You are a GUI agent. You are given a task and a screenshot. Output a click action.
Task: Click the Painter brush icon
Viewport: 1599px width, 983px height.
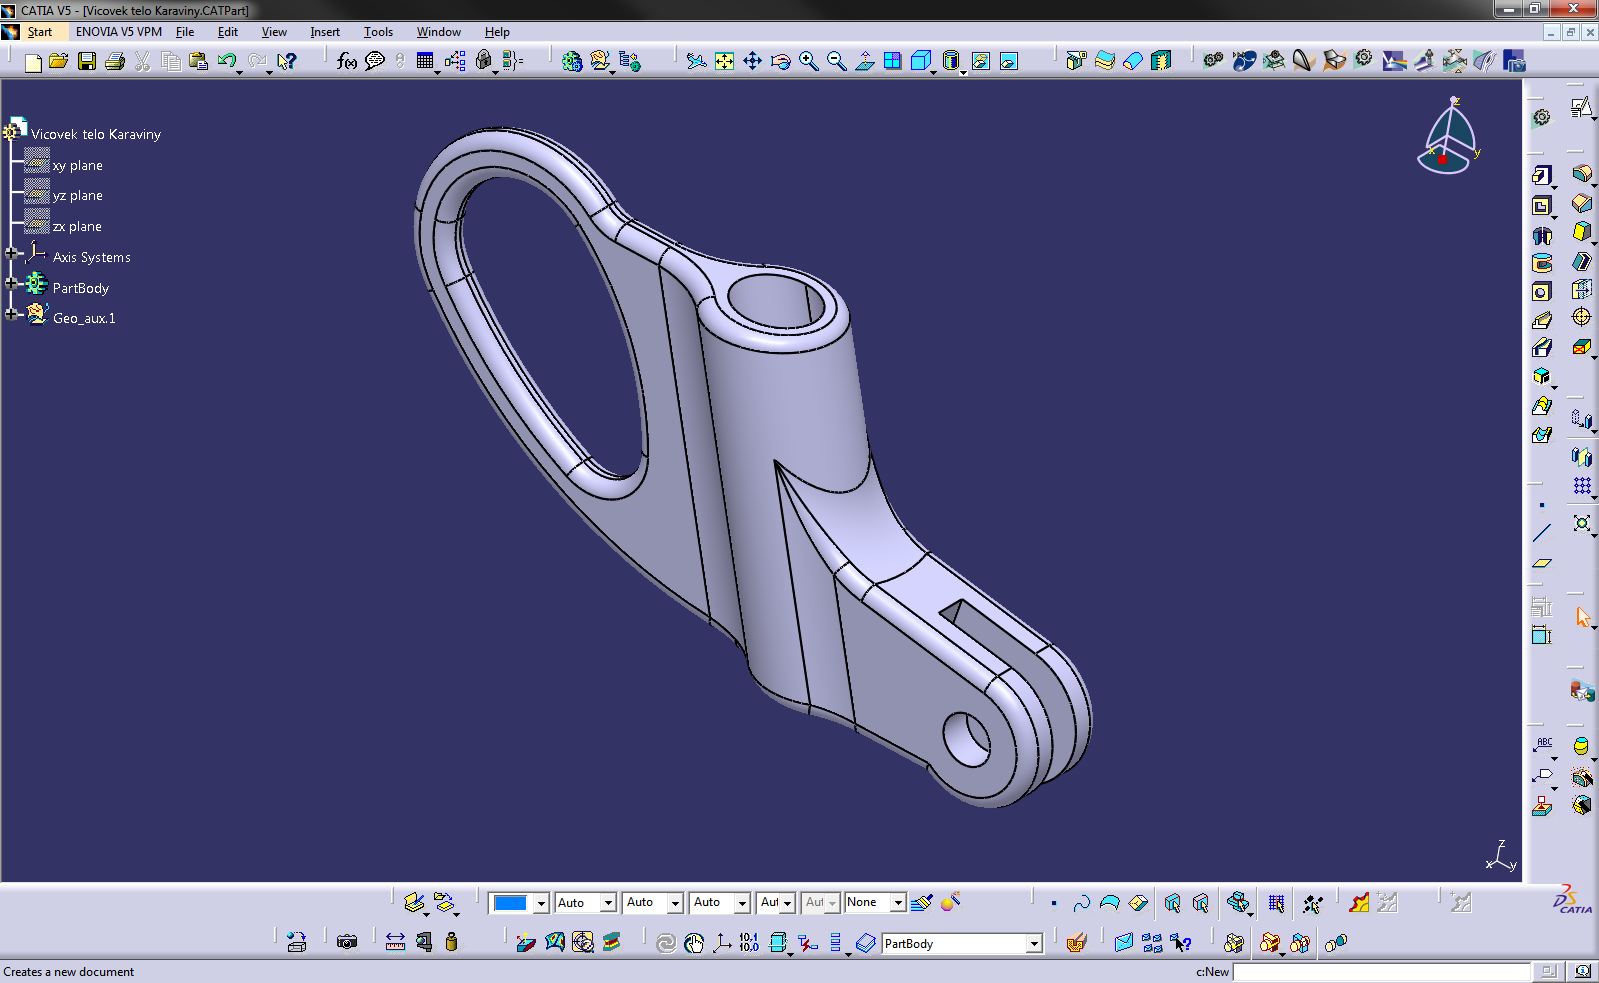pyautogui.click(x=922, y=903)
